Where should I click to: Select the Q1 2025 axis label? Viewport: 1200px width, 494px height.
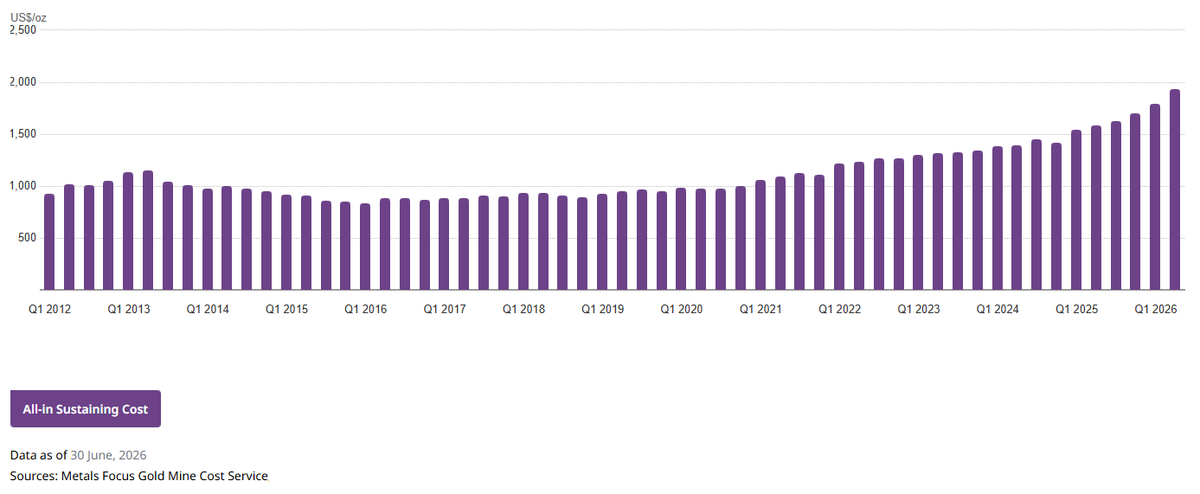point(1076,310)
